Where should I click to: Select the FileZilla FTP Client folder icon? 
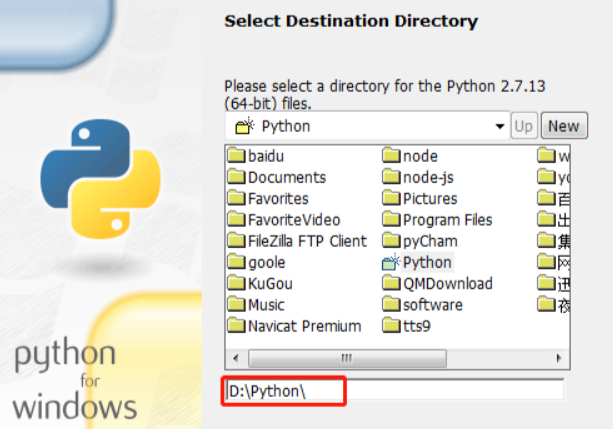pyautogui.click(x=236, y=240)
